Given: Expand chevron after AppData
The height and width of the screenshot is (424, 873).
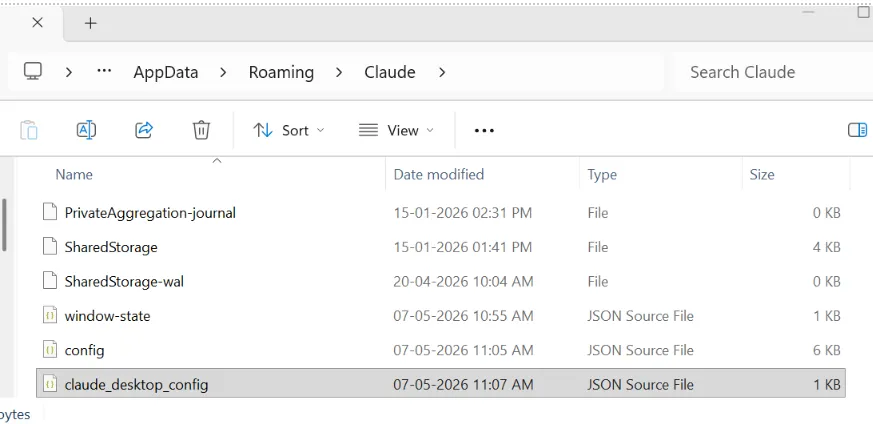Looking at the screenshot, I should tap(223, 72).
